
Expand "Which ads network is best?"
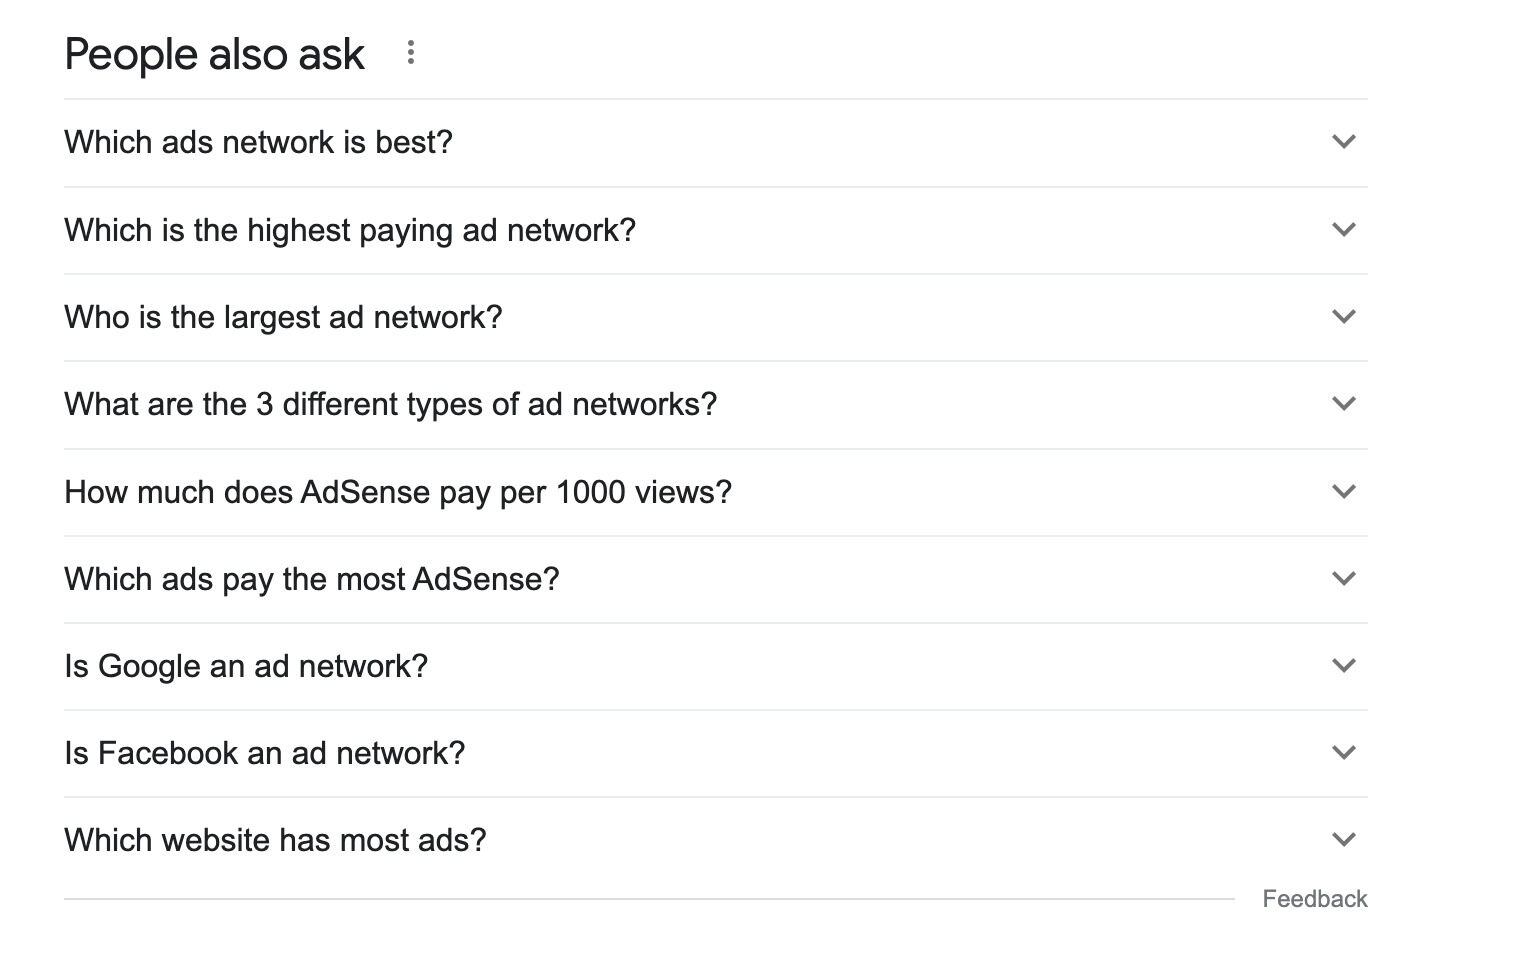(1344, 143)
